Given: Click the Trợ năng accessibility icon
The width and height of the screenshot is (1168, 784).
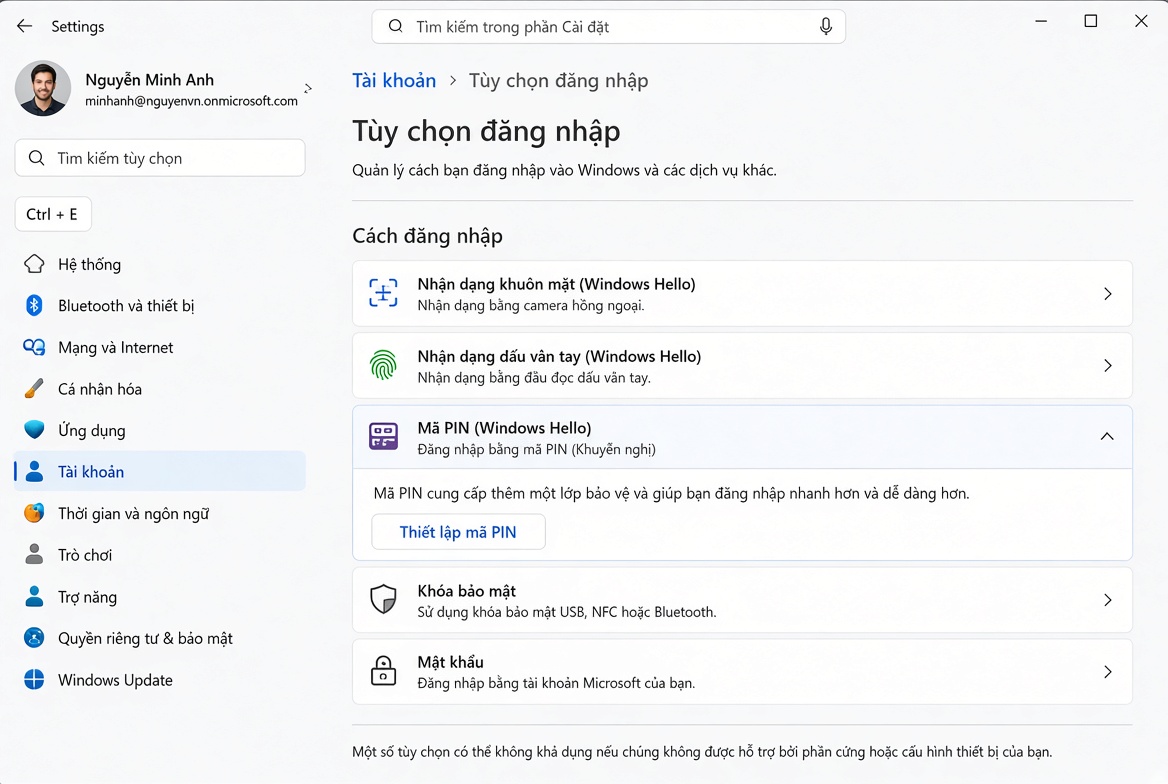Looking at the screenshot, I should point(34,596).
